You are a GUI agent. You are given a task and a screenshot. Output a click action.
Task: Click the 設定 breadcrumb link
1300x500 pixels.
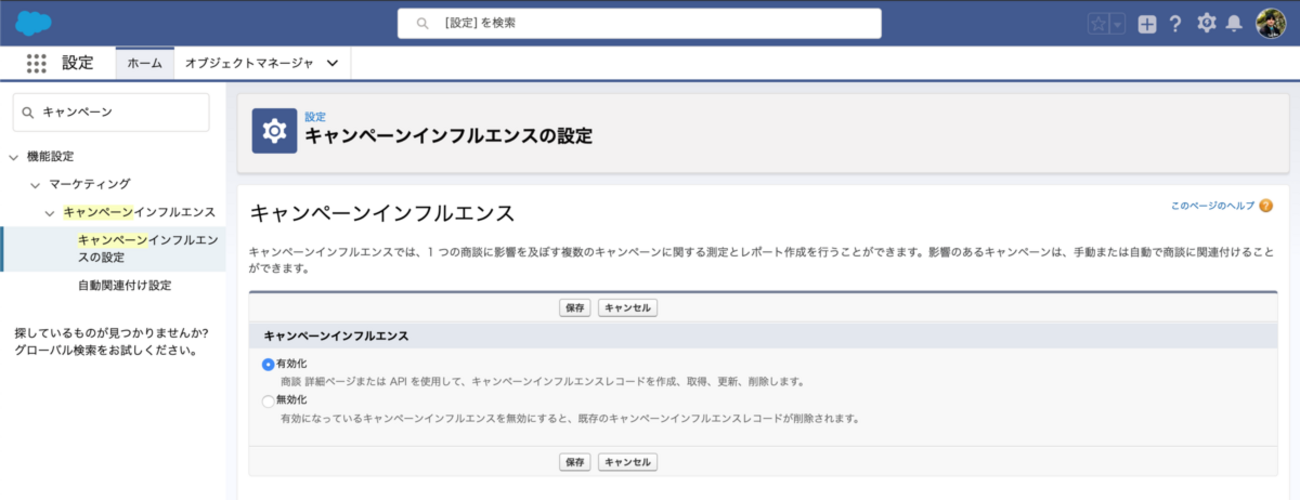click(x=315, y=117)
